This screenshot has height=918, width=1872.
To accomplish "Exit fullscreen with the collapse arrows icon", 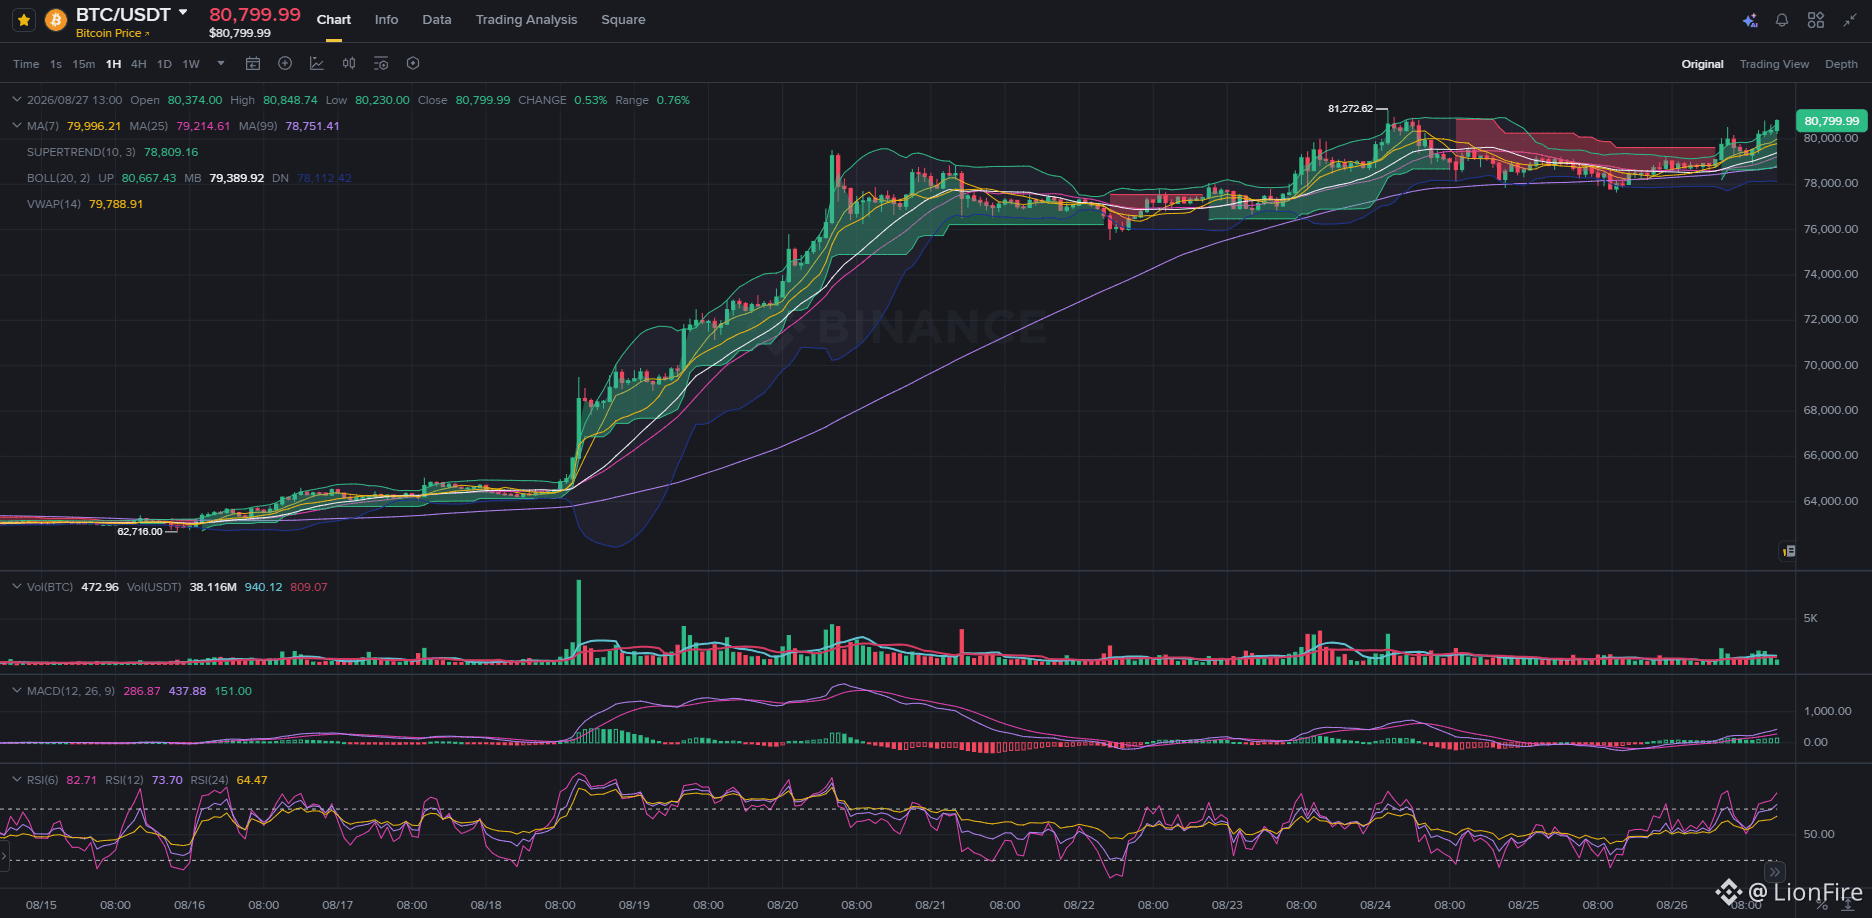I will point(1850,20).
